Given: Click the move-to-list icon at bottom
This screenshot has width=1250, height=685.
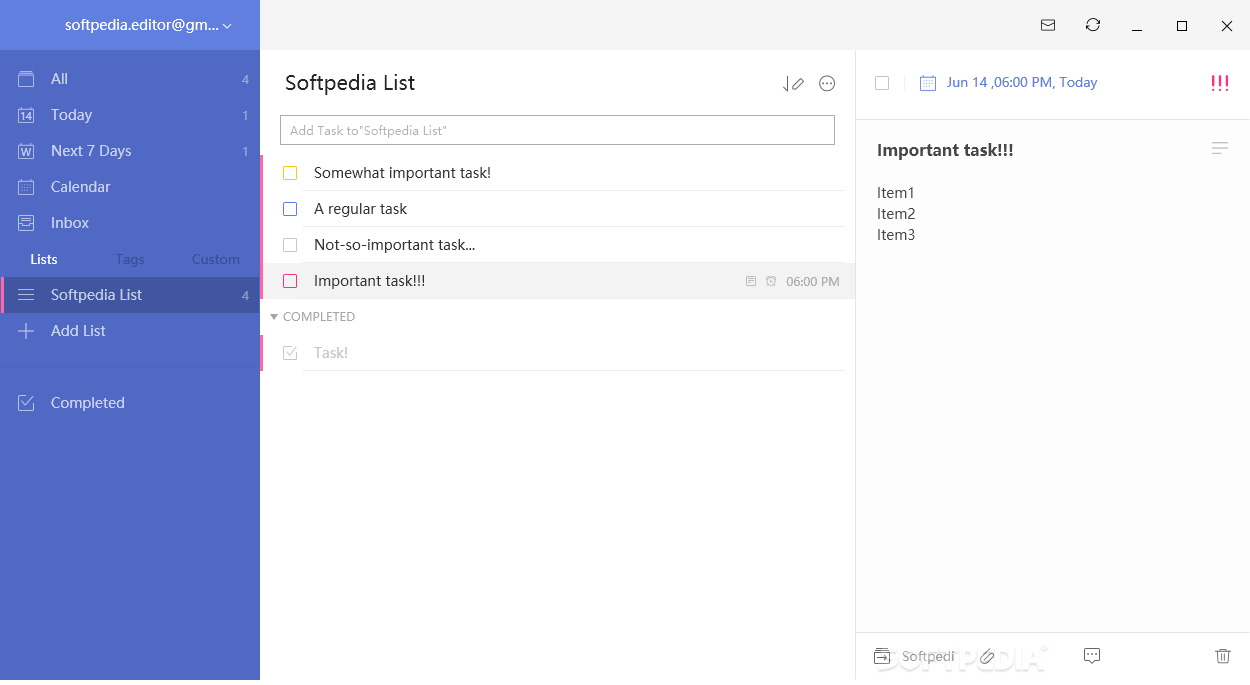Looking at the screenshot, I should (x=882, y=656).
